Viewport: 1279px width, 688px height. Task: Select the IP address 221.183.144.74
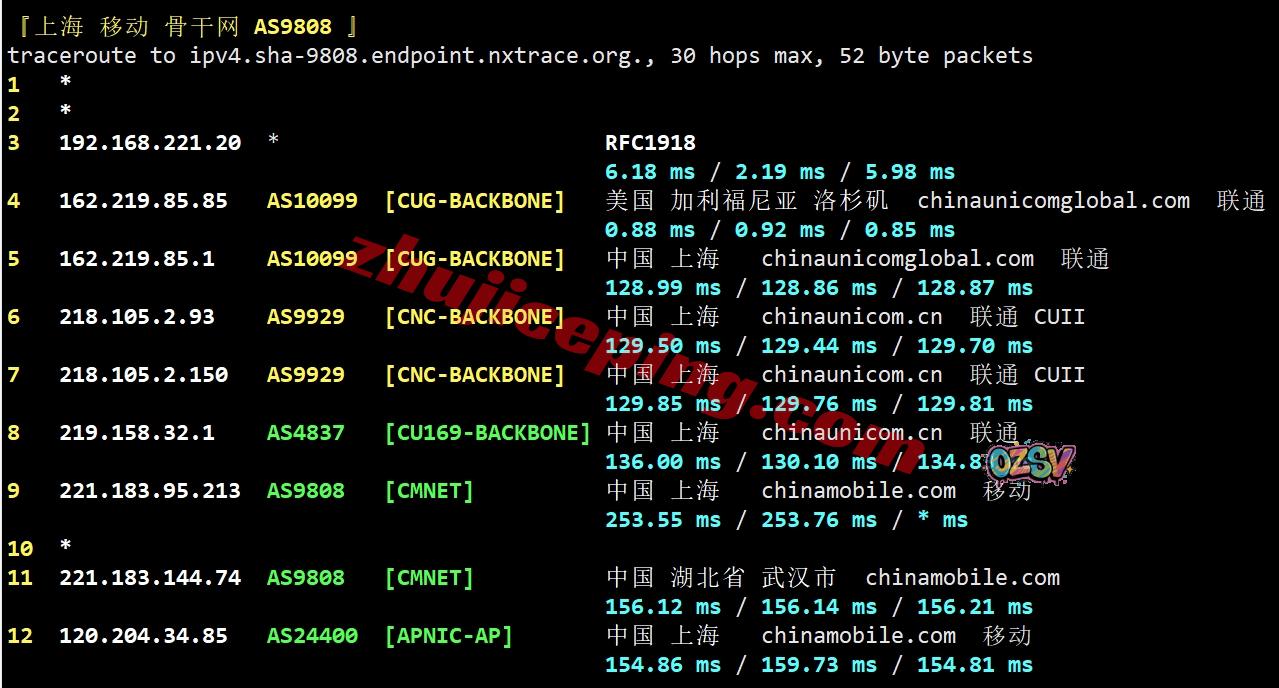(x=150, y=578)
